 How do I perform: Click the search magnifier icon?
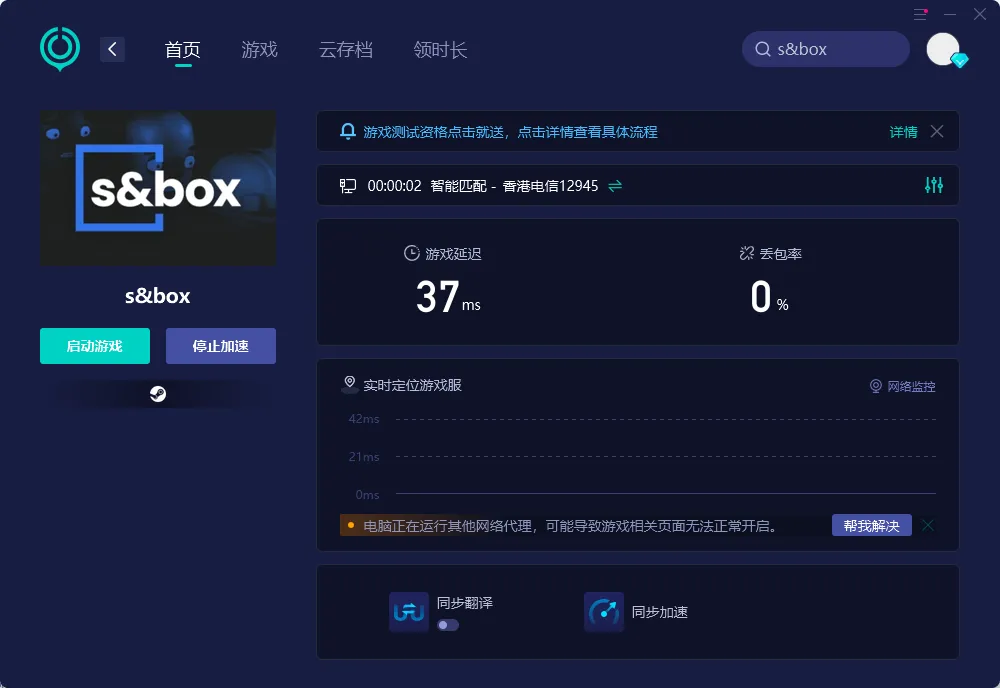pyautogui.click(x=763, y=49)
